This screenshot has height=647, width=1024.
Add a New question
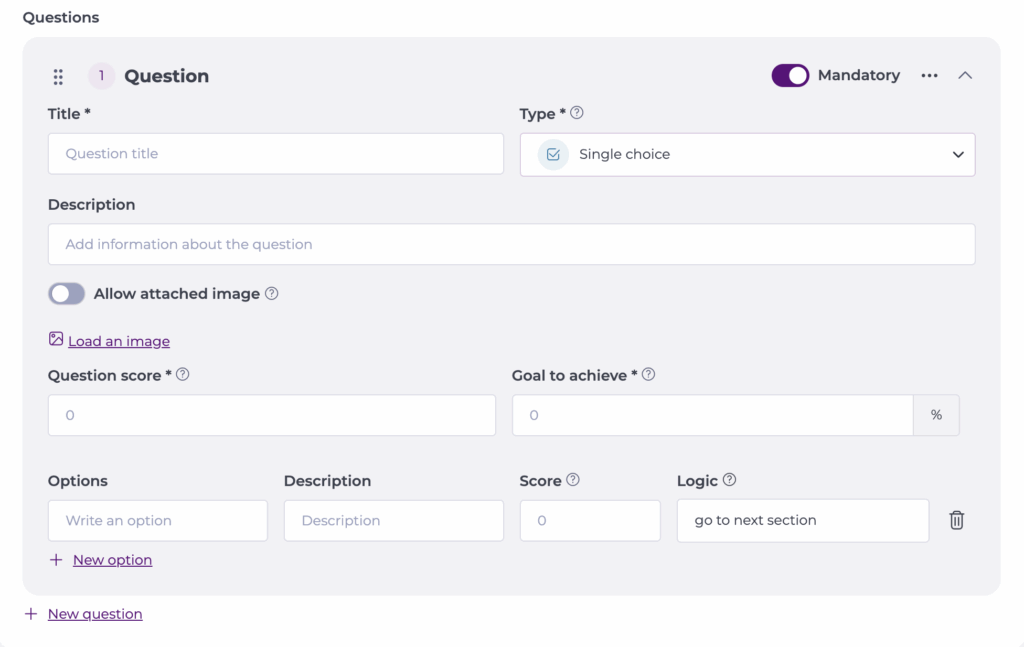coord(95,614)
